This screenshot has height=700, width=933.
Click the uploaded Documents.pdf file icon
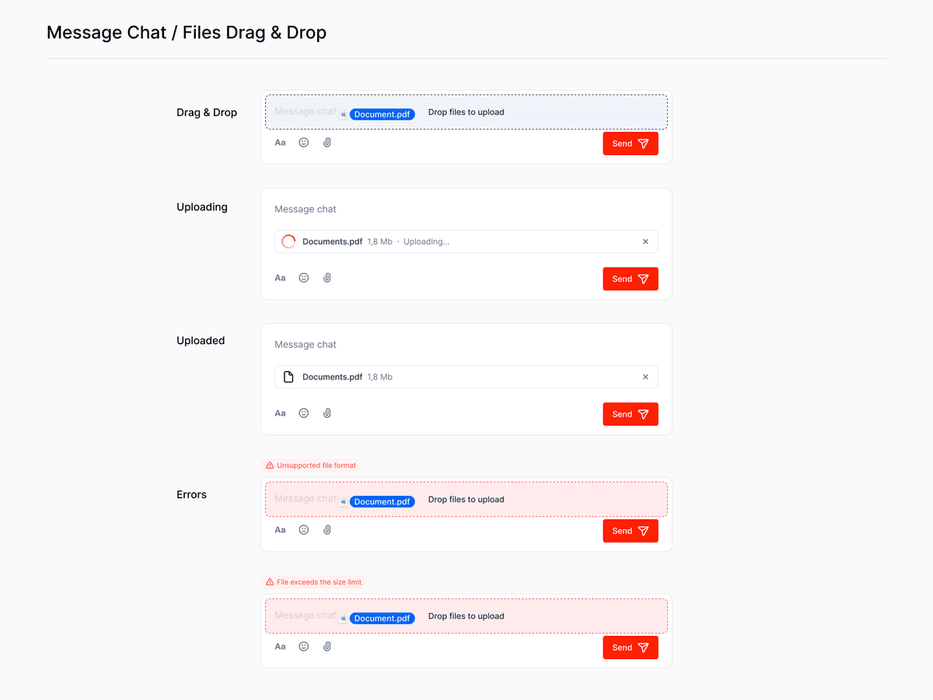(289, 377)
